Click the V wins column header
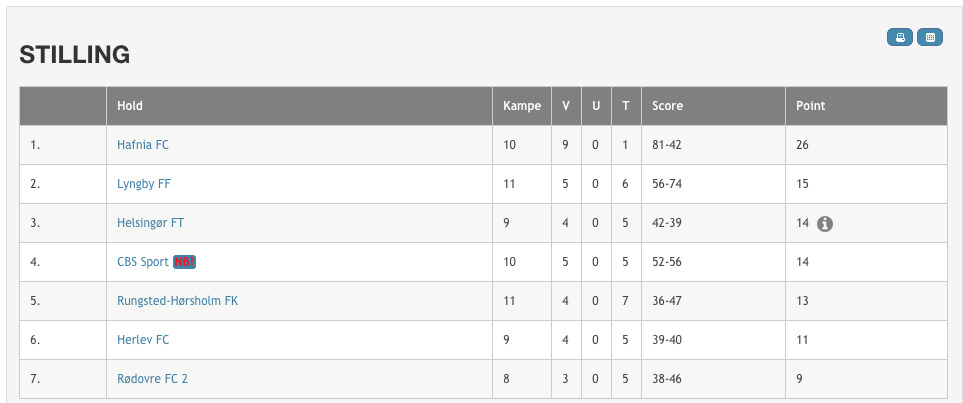963x403 pixels. click(566, 106)
